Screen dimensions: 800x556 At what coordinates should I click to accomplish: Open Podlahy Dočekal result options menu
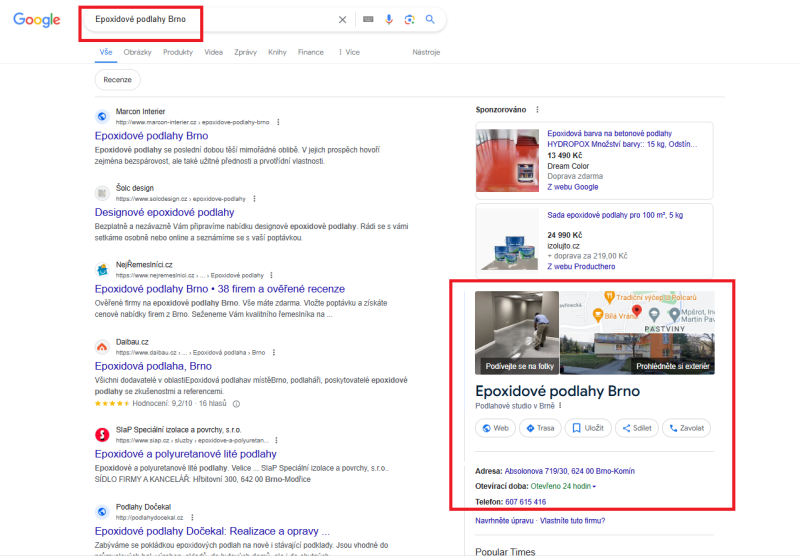point(192,517)
